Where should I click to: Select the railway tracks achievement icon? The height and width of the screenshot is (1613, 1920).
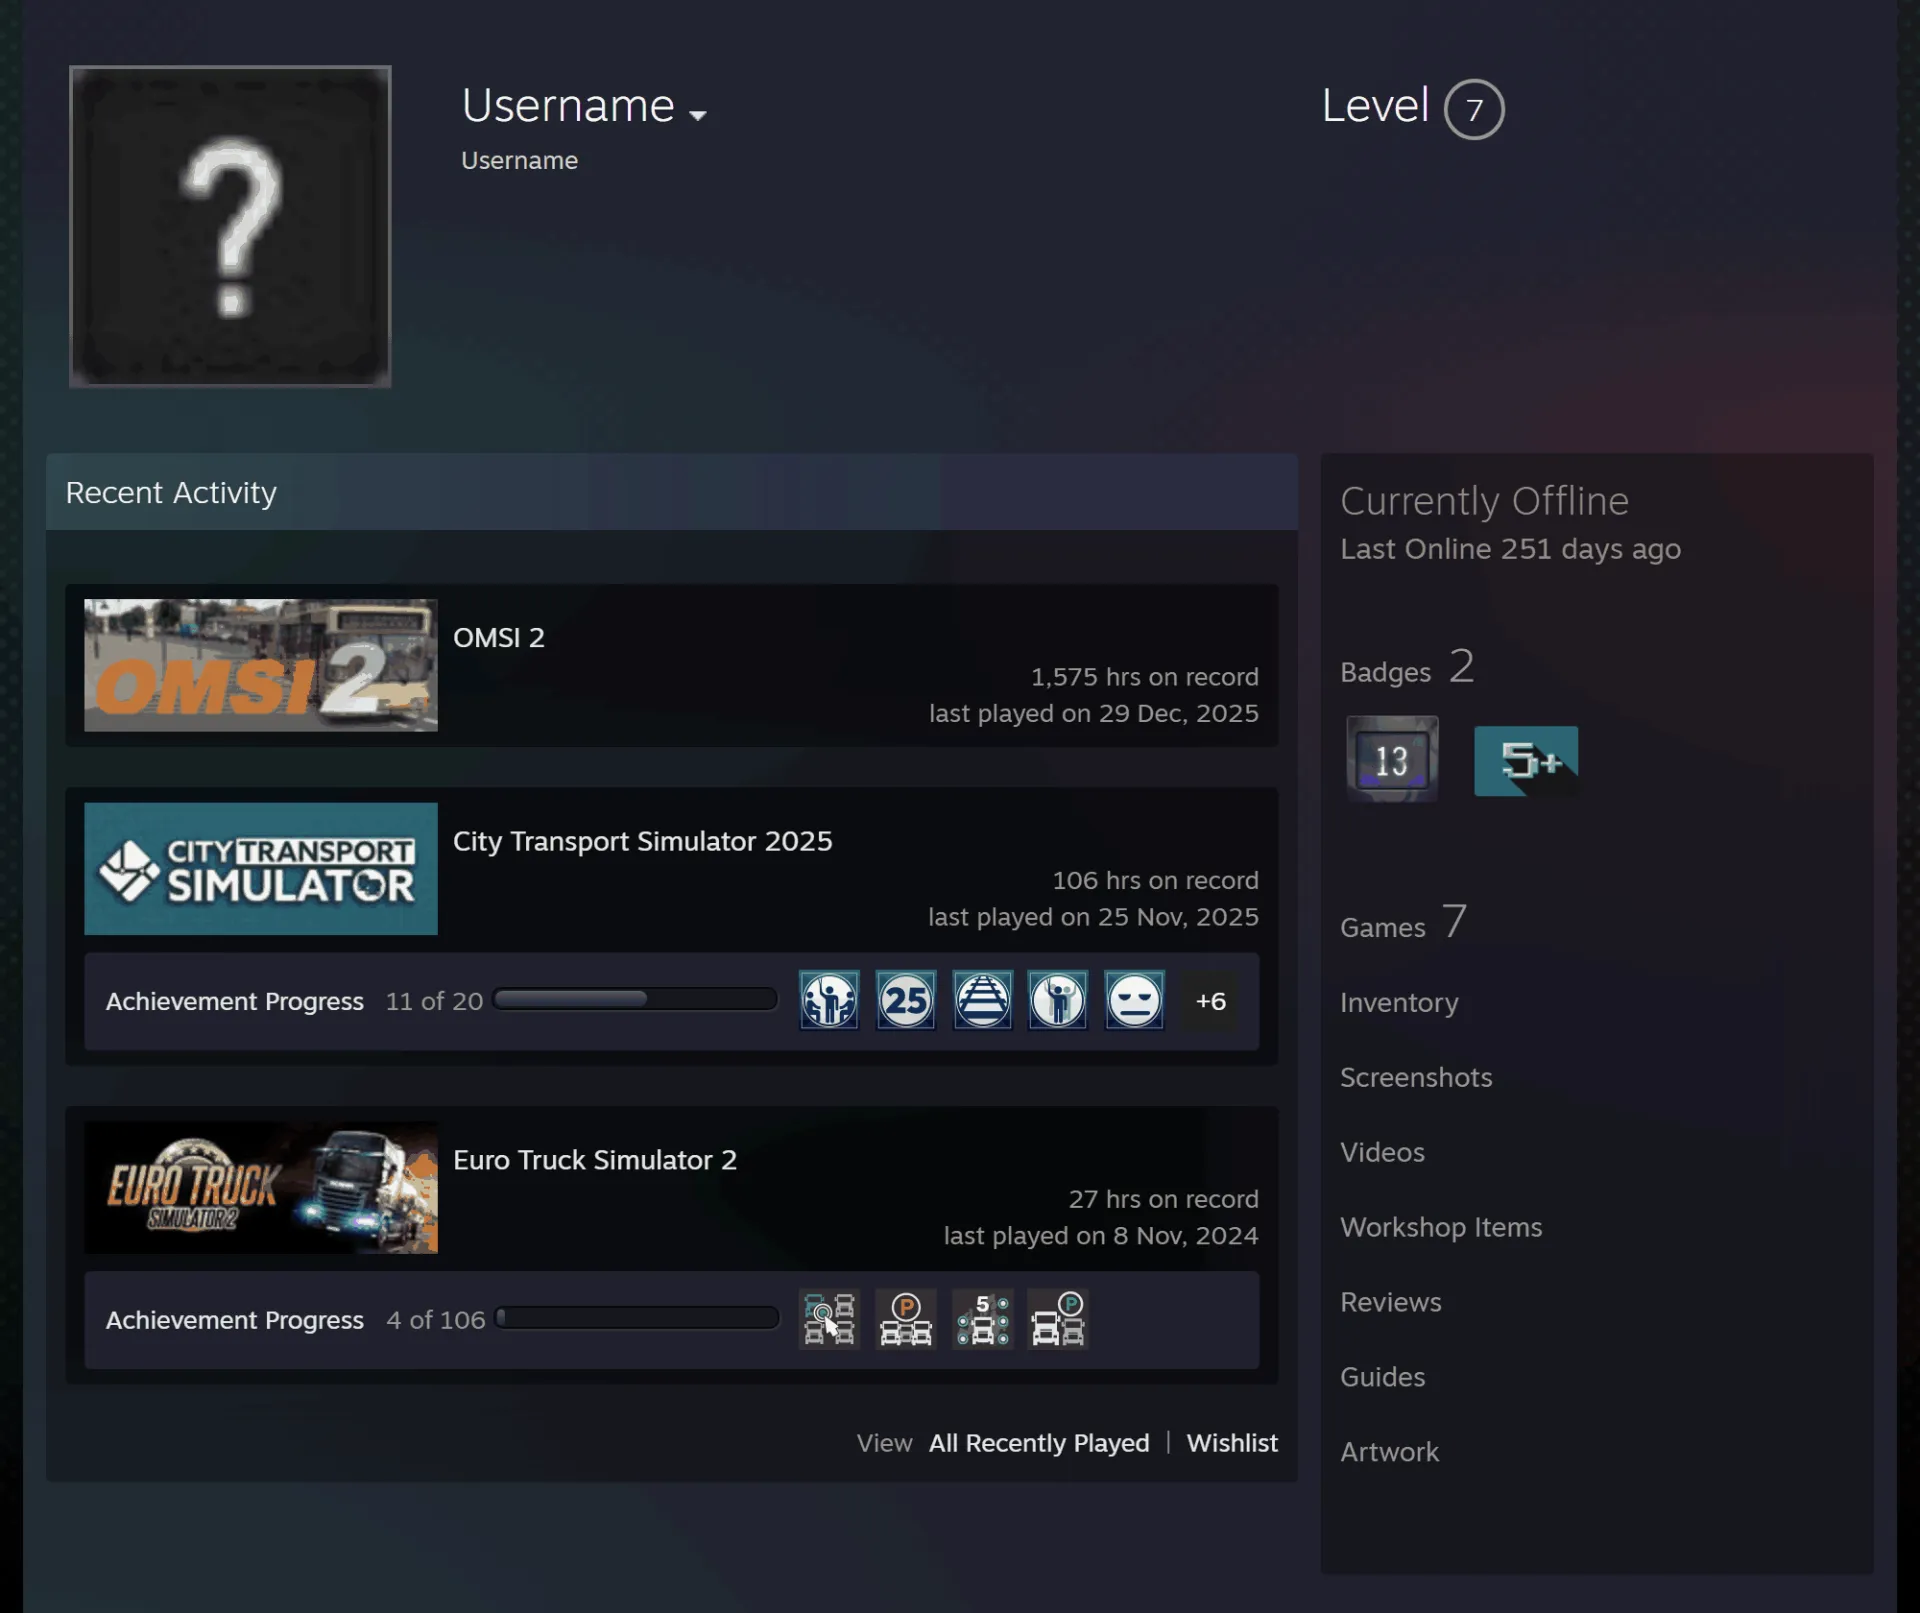point(982,1000)
